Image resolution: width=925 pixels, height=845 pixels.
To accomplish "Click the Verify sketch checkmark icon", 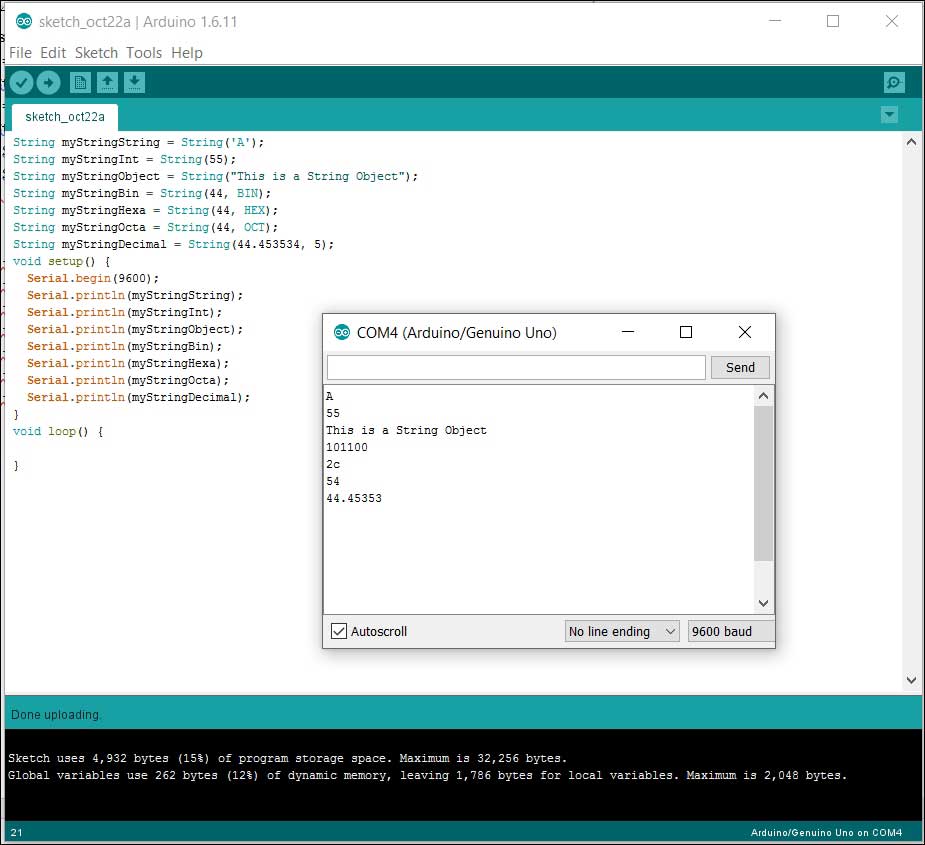I will click(x=22, y=82).
